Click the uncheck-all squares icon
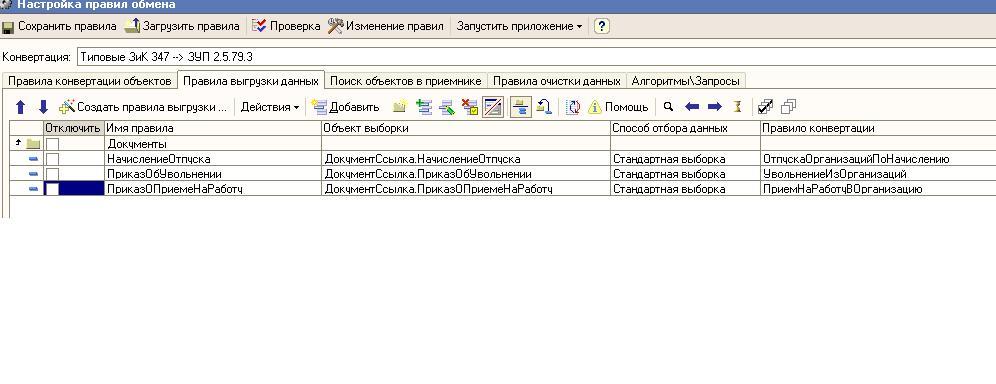Screen dimensions: 996x384 (x=788, y=107)
